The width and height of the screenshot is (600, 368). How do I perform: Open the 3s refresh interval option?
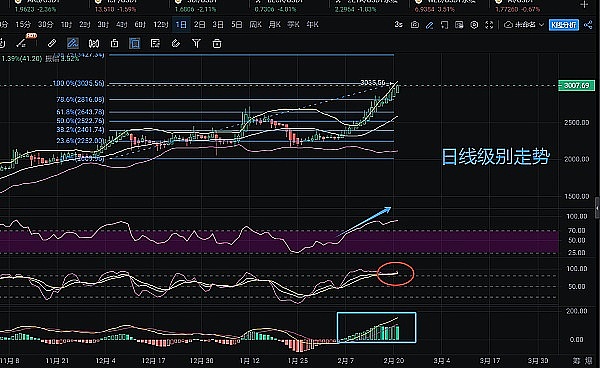coord(398,25)
